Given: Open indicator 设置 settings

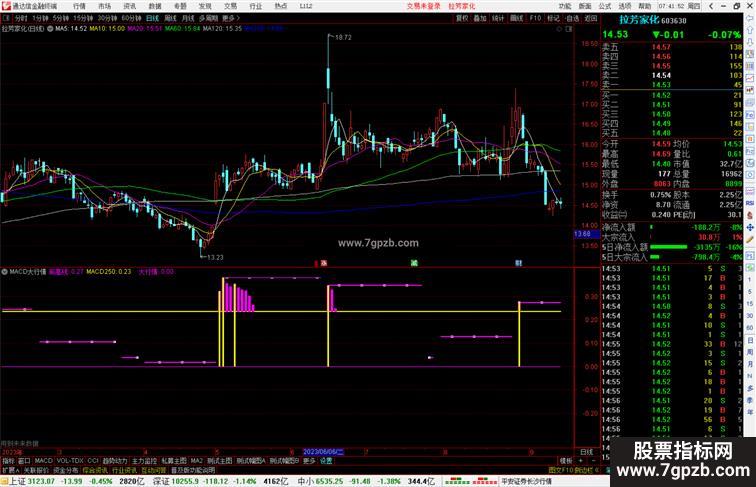Looking at the screenshot, I should [326, 460].
